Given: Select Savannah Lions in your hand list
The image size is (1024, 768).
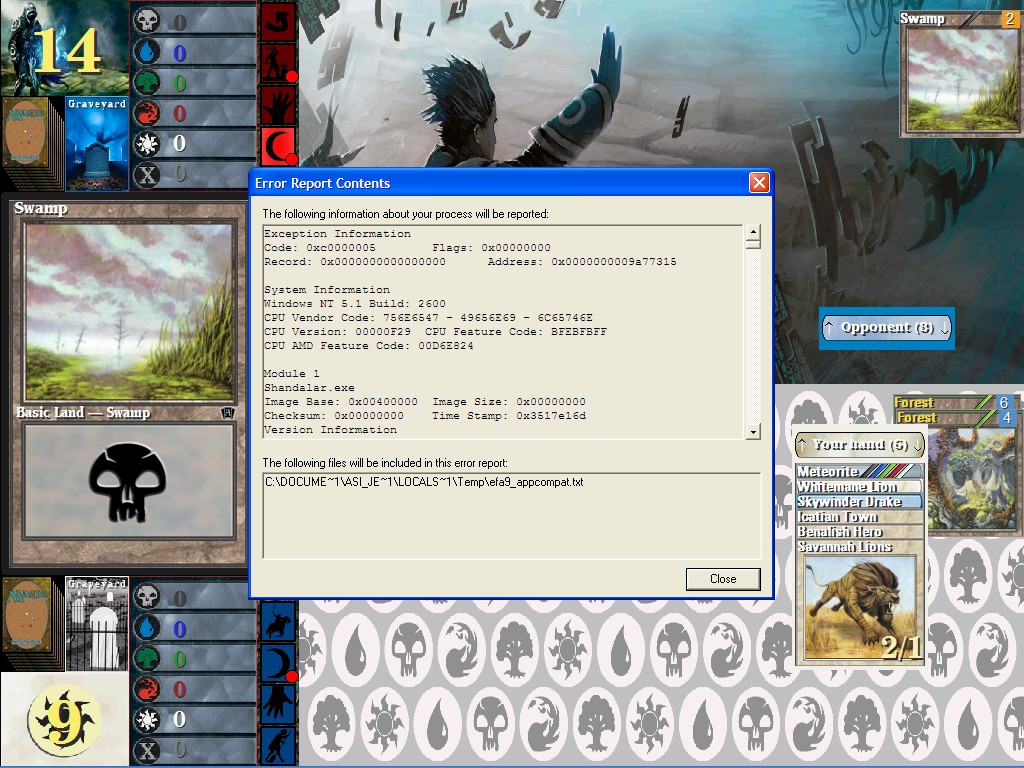Looking at the screenshot, I should [x=859, y=547].
